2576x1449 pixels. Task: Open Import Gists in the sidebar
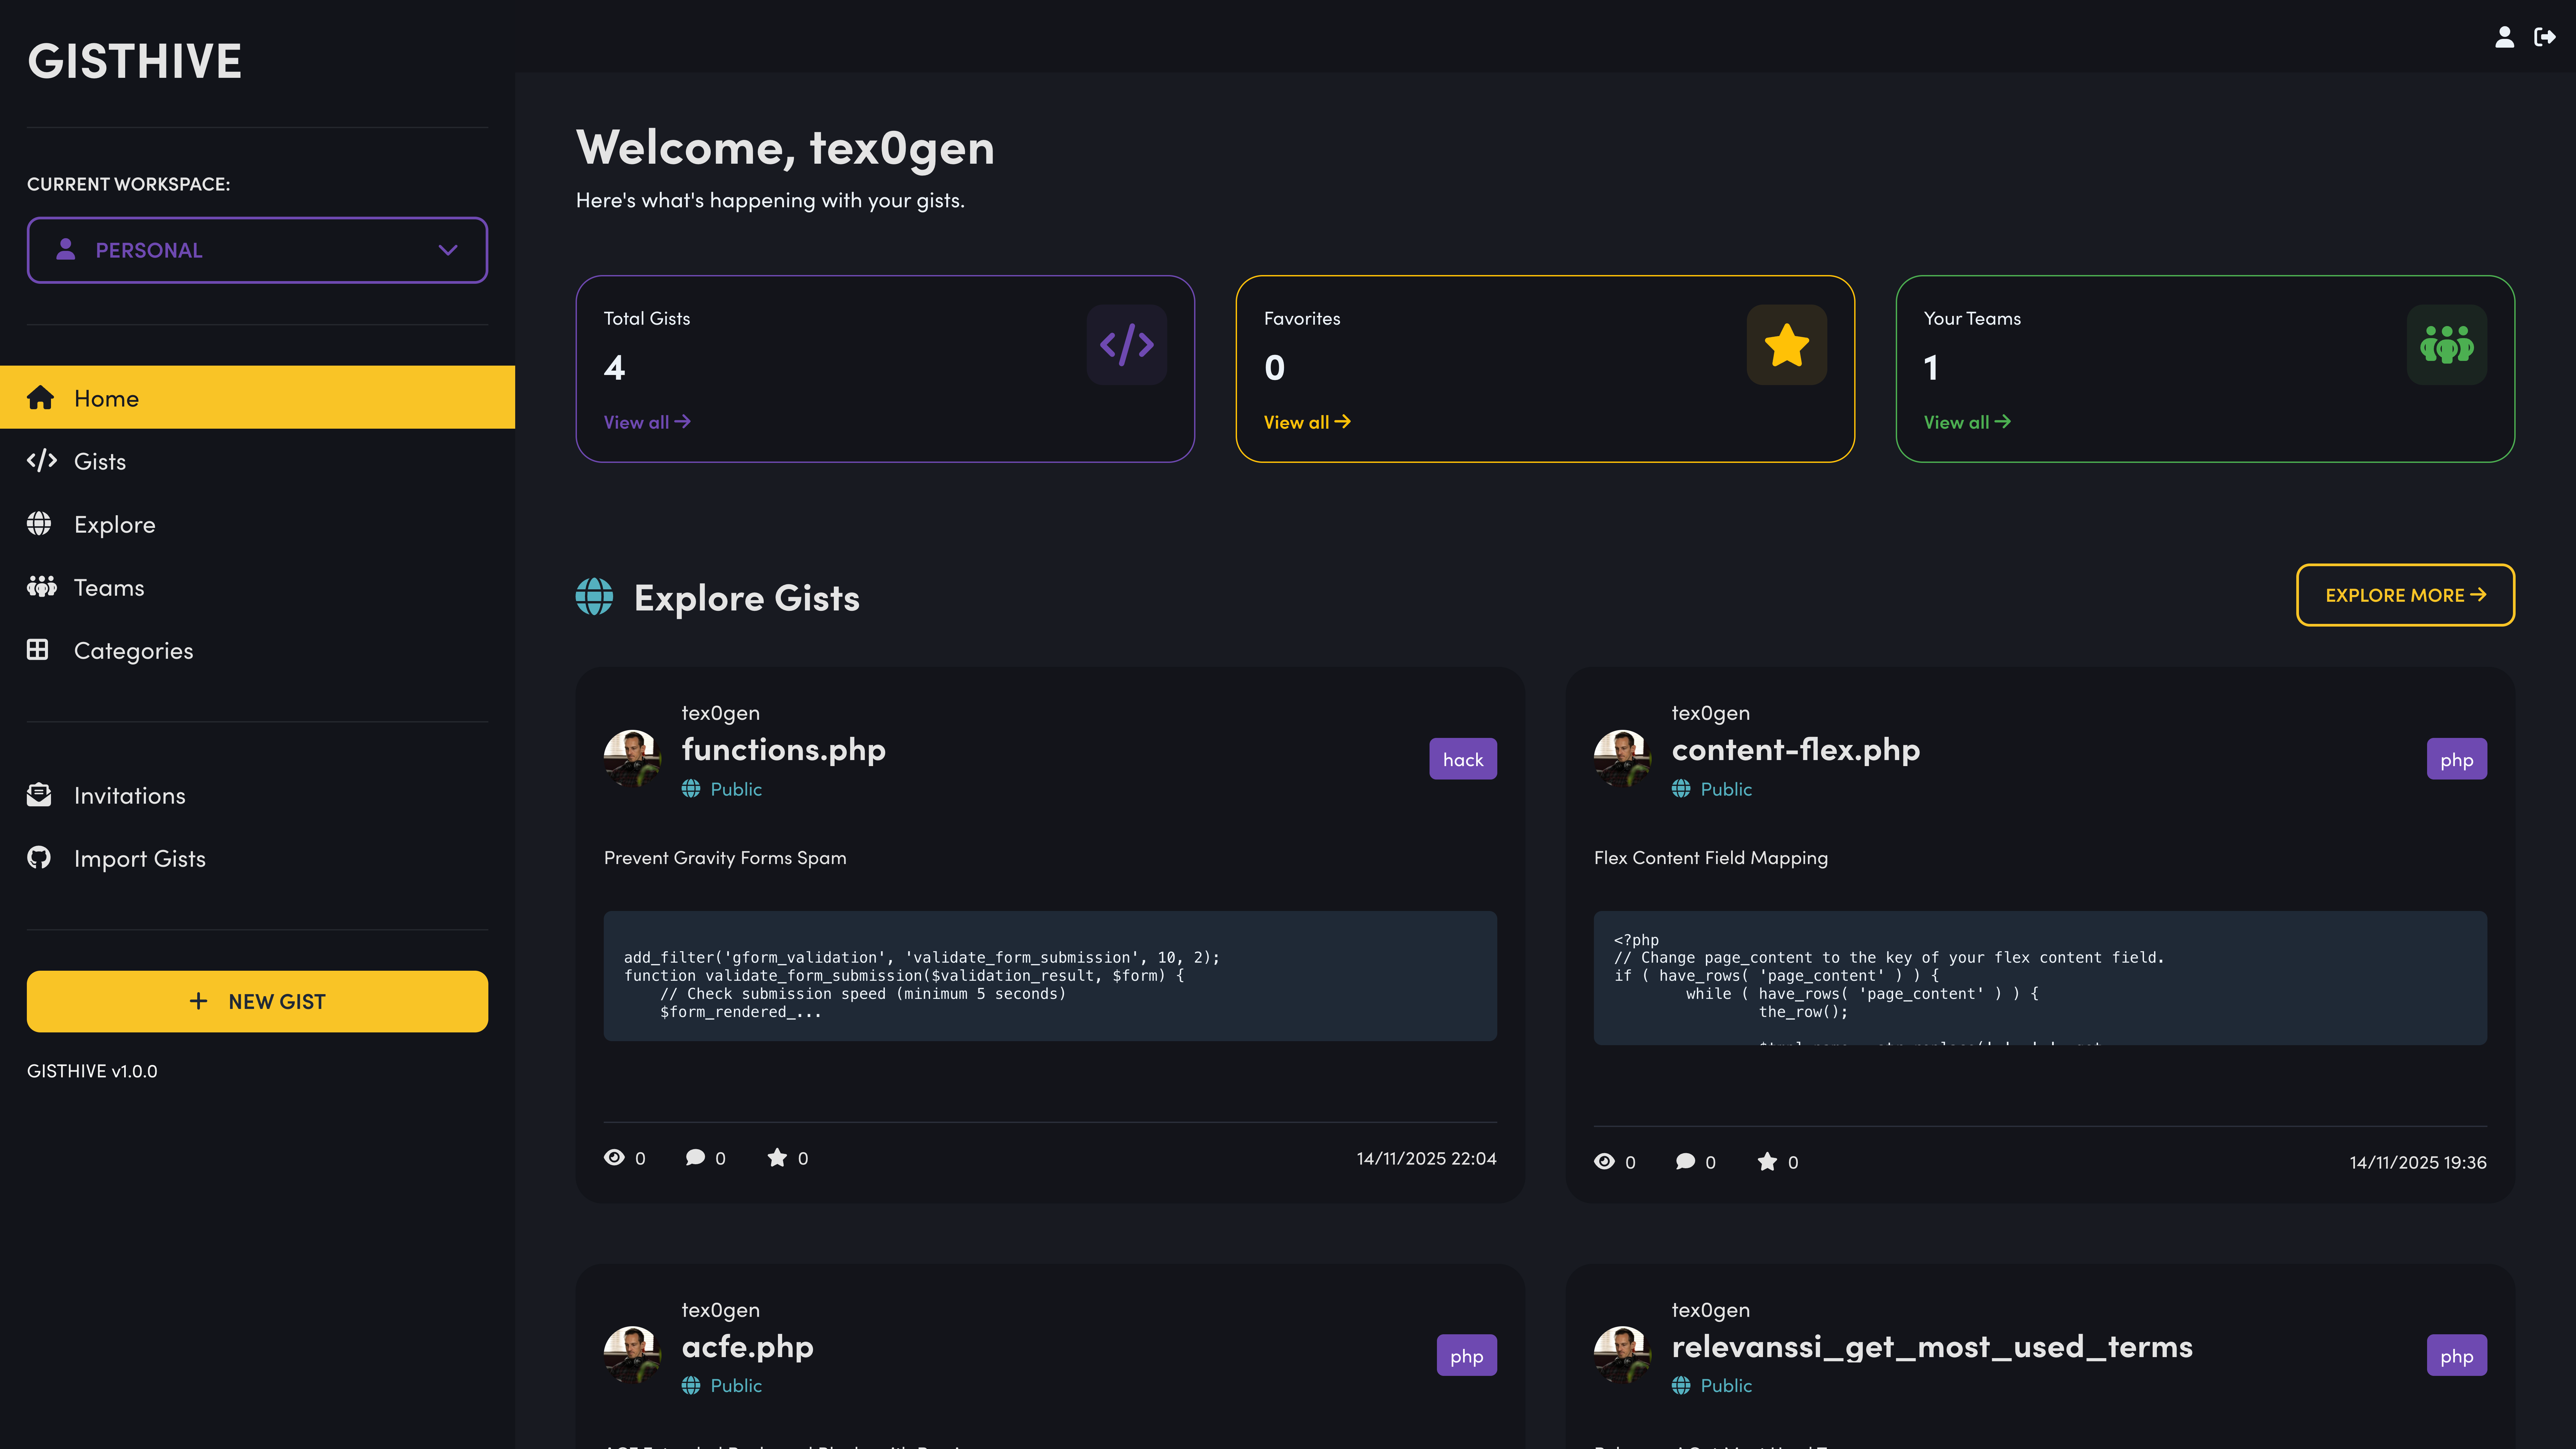tap(257, 858)
